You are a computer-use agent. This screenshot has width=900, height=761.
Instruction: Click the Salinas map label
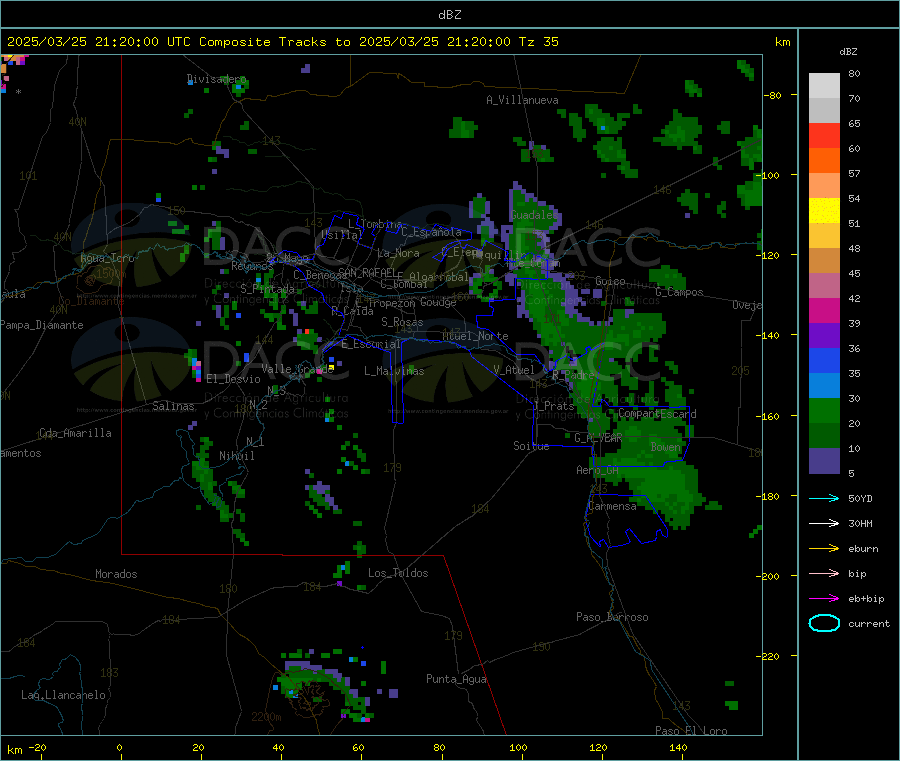173,406
